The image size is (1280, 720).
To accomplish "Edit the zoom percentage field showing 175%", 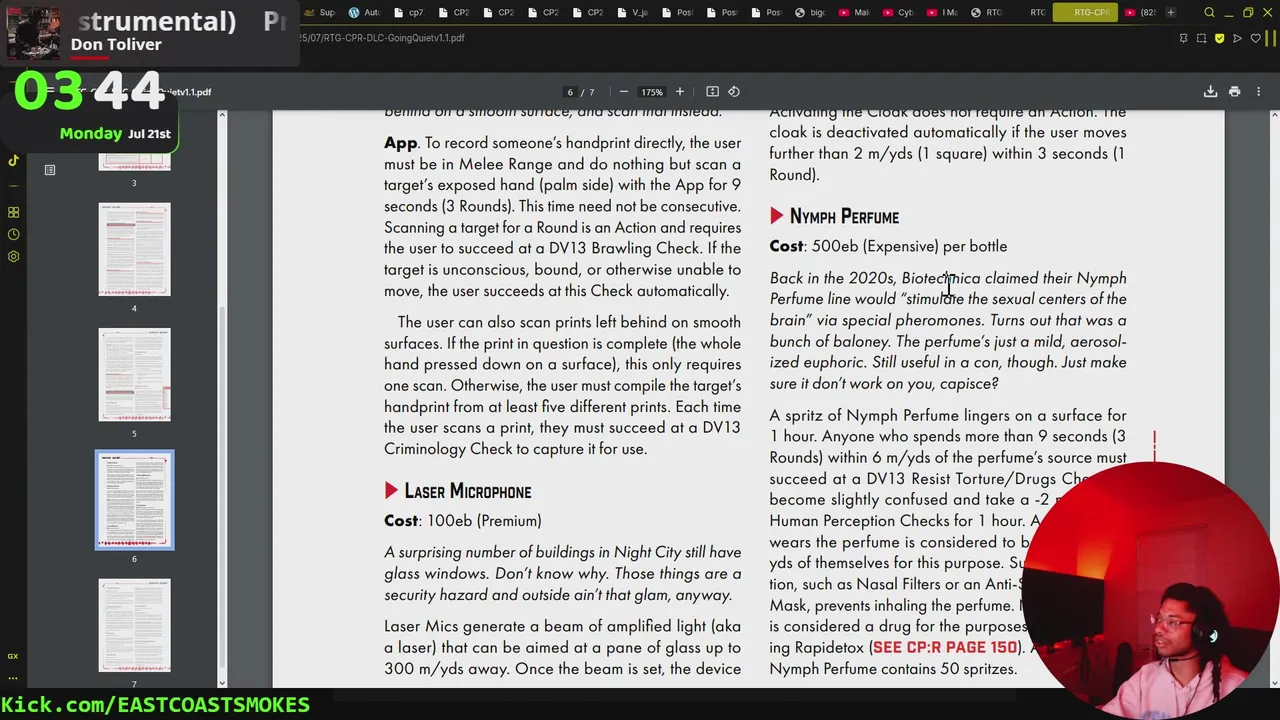I will pyautogui.click(x=652, y=92).
